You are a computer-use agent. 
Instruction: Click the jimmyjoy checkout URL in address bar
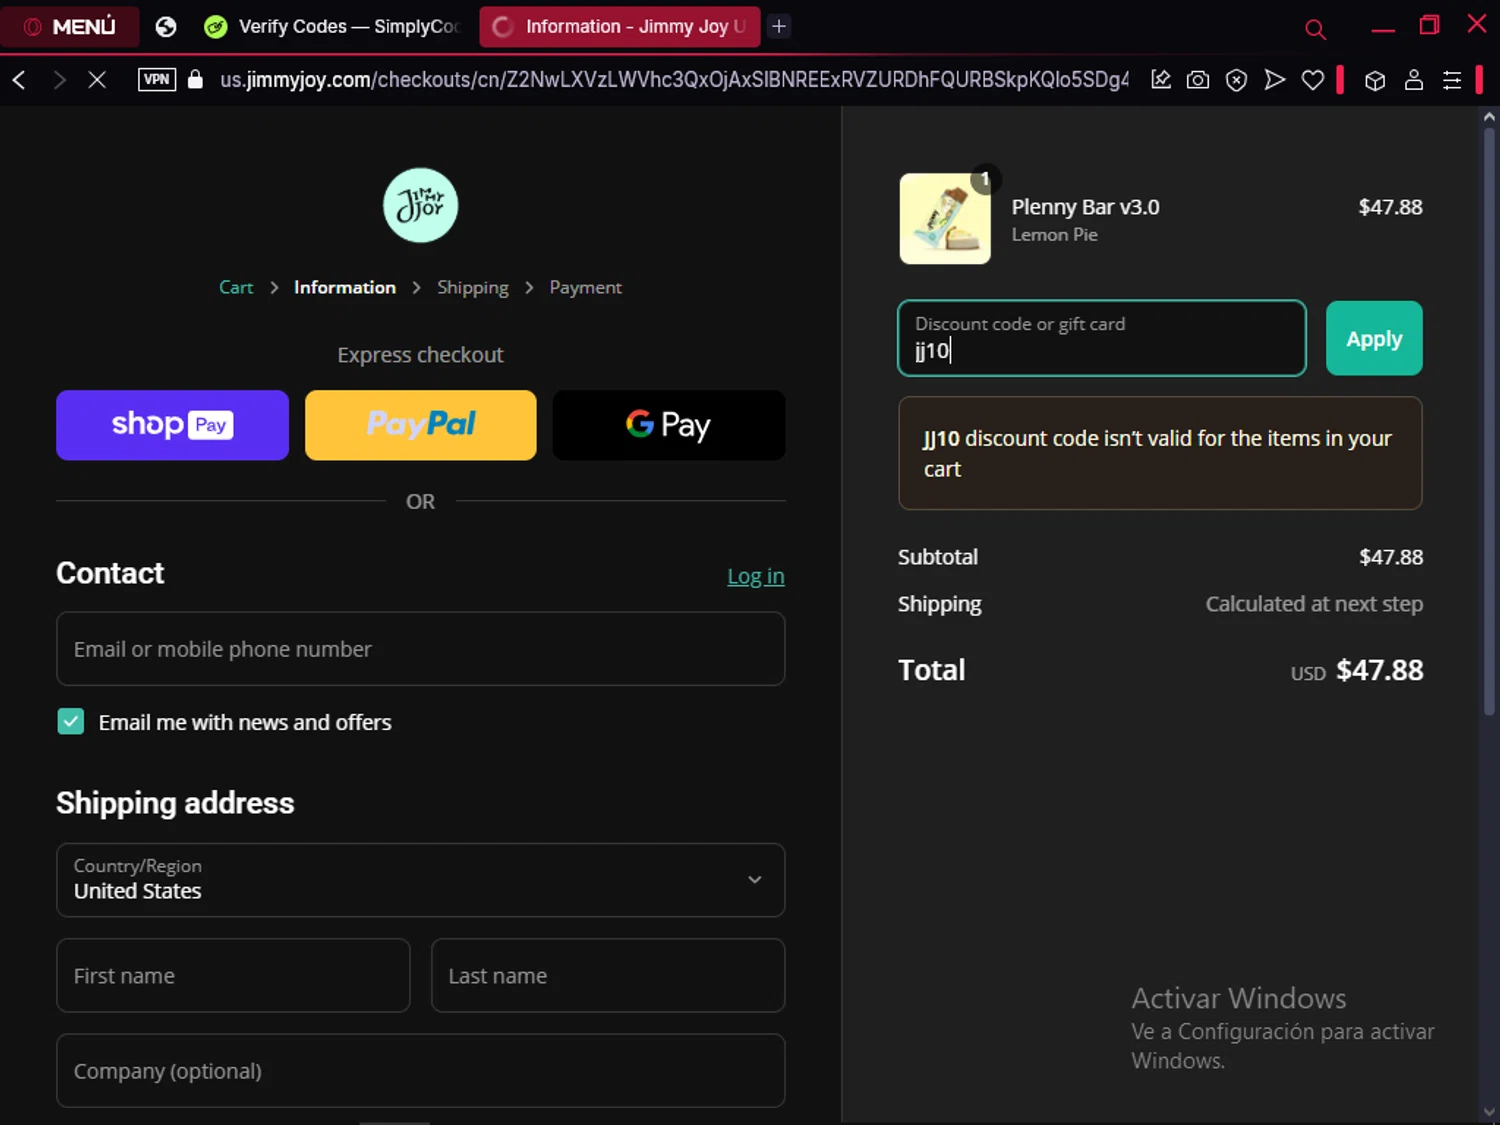[x=674, y=80]
